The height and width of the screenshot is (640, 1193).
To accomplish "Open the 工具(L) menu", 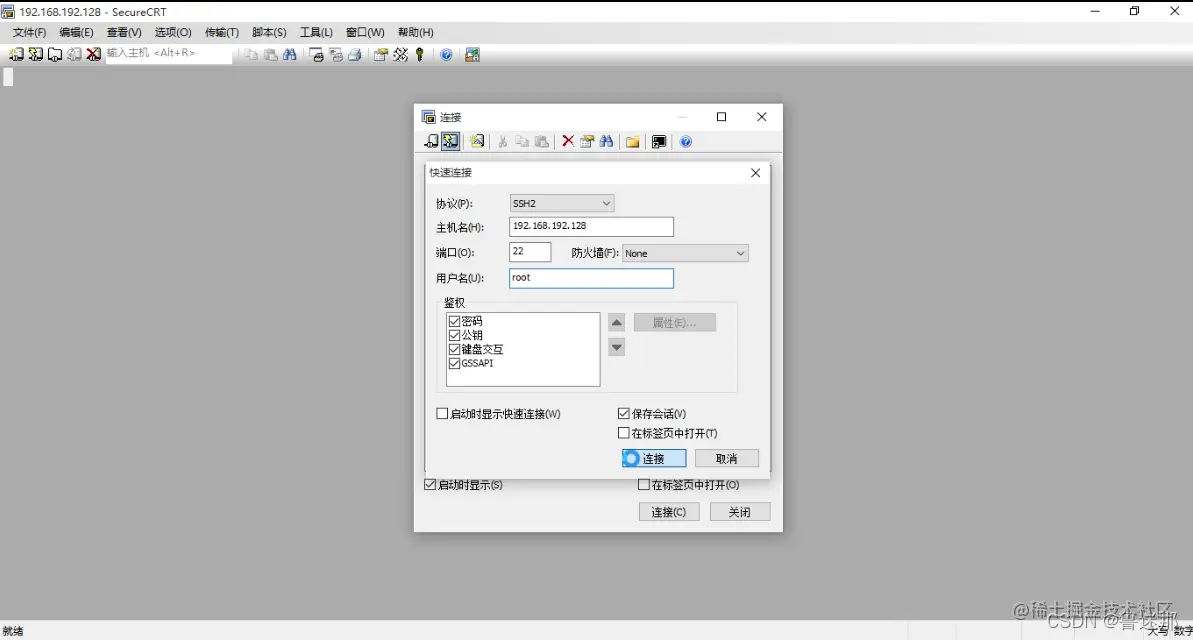I will pos(316,32).
